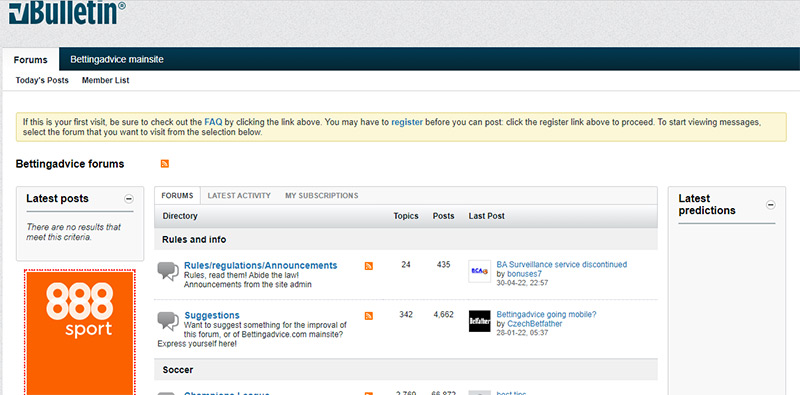Screen dimensions: 800x395
Task: Open the FAQ link in notice
Action: point(213,122)
